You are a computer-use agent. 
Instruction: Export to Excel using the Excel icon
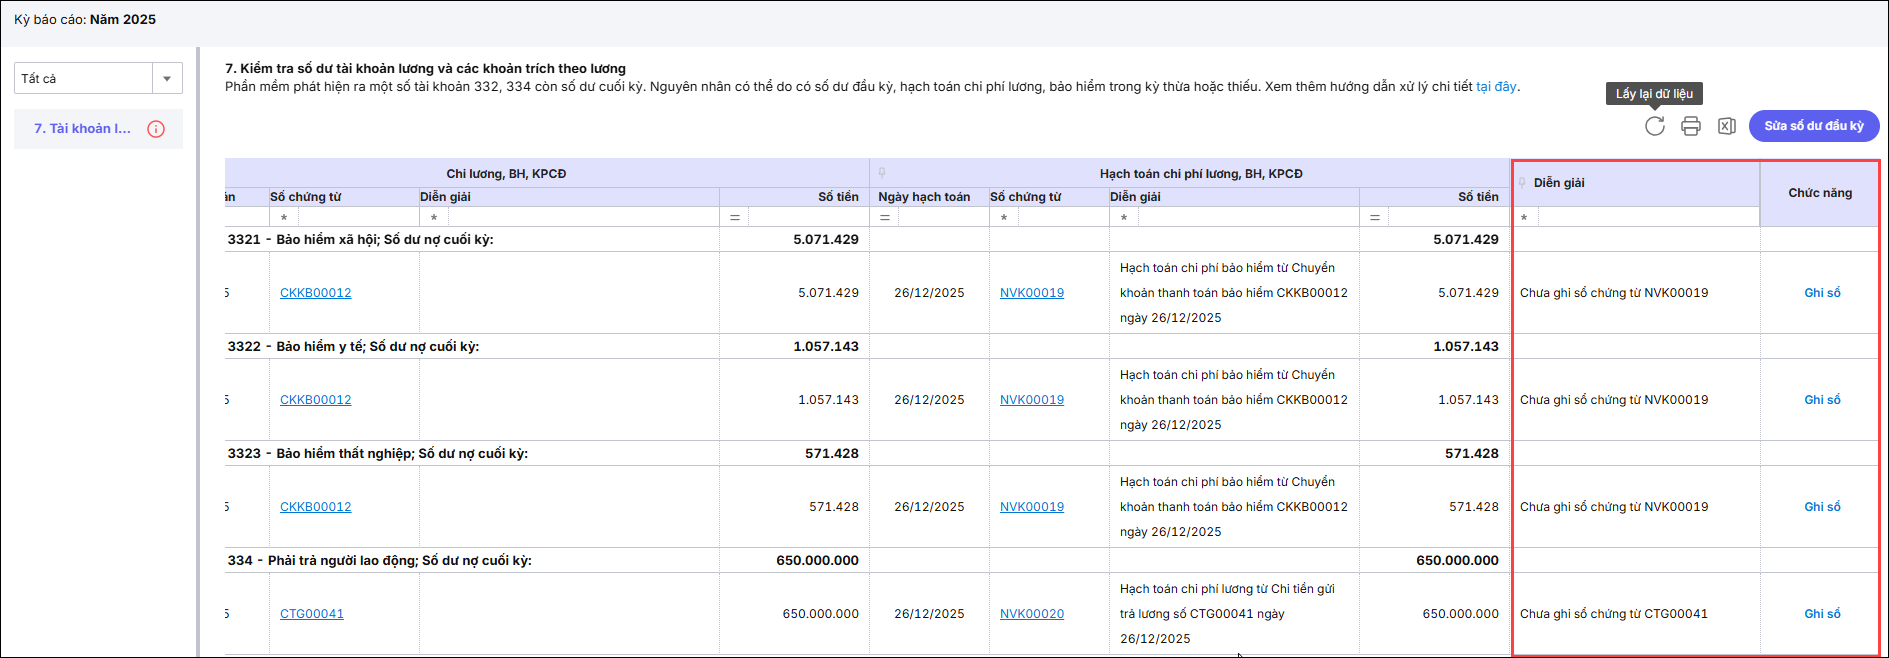tap(1726, 126)
